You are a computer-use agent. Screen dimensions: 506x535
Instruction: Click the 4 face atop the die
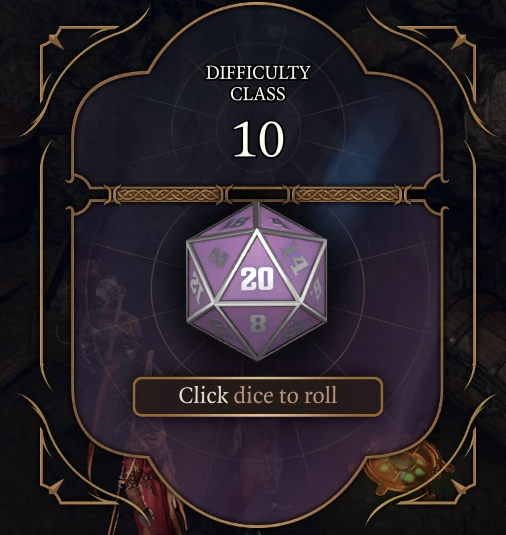[280, 223]
